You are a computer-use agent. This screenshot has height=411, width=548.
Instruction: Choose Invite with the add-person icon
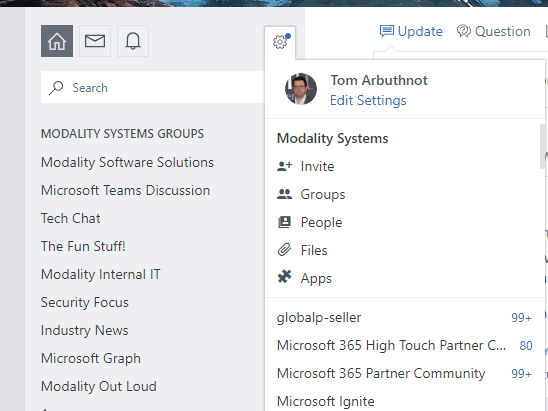[x=306, y=166]
